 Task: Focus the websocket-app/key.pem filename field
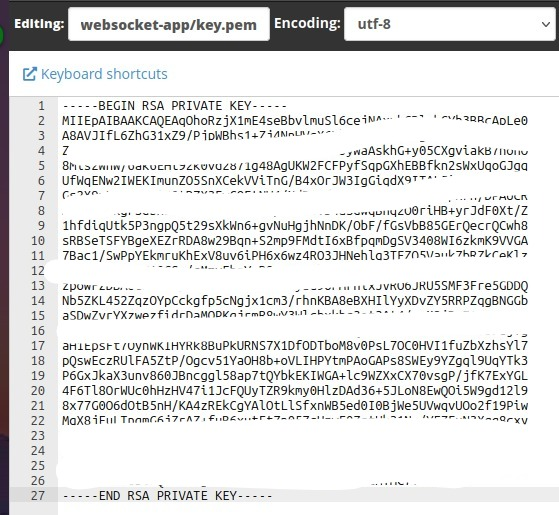click(x=169, y=24)
